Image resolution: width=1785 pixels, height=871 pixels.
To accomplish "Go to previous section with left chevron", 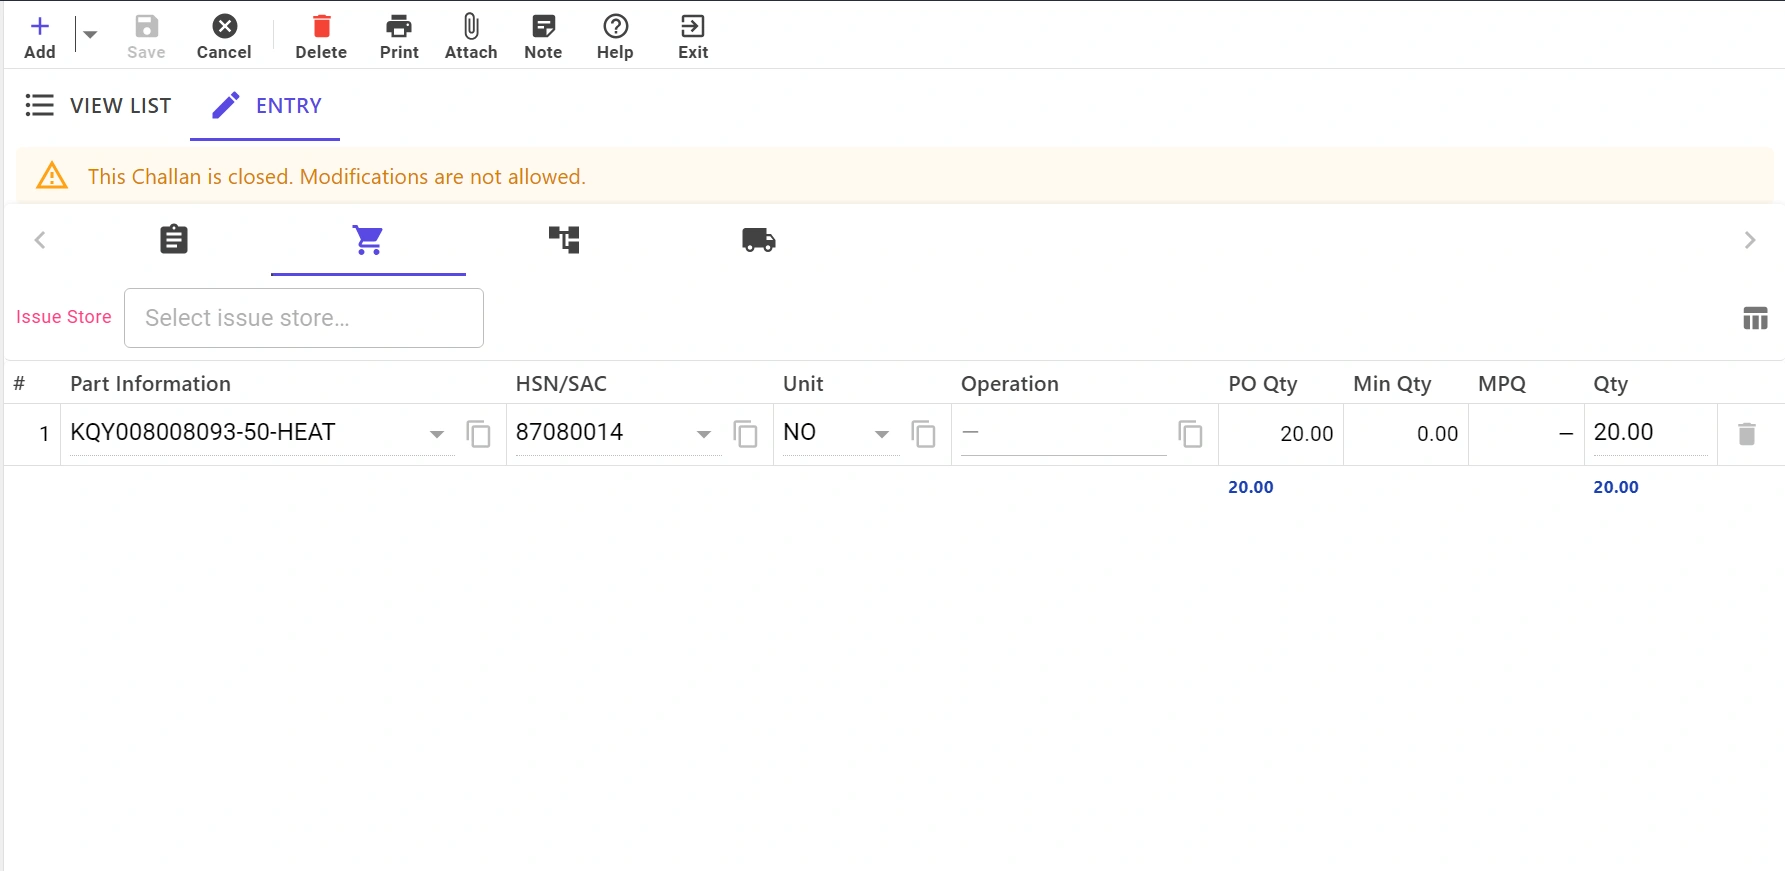I will [x=40, y=240].
